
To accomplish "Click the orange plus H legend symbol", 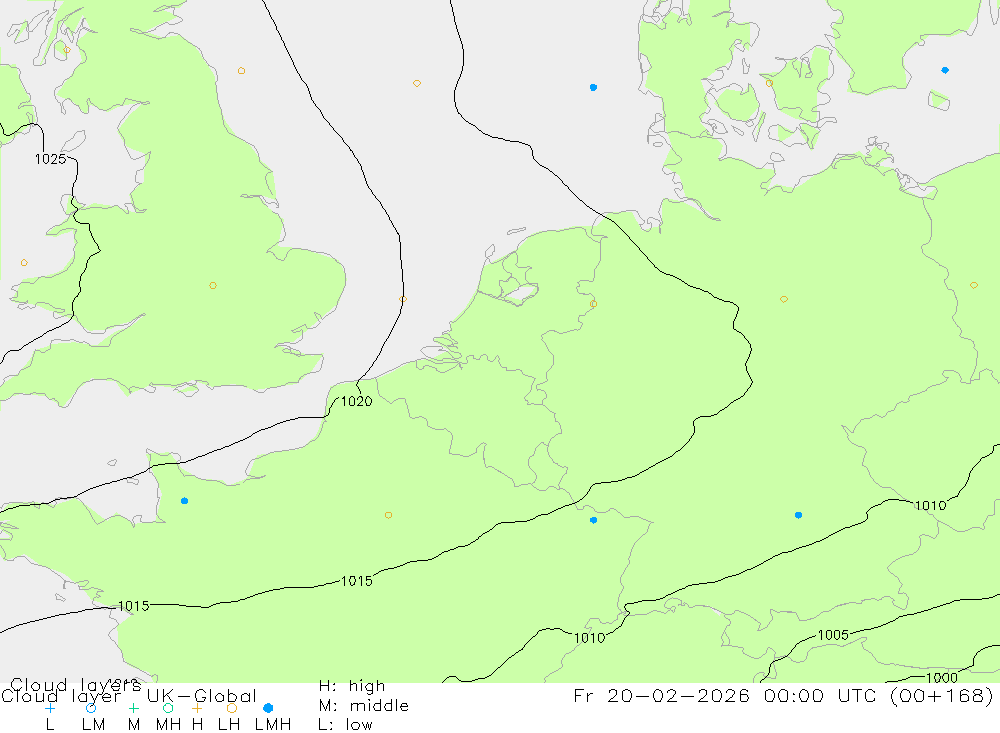I will [197, 708].
